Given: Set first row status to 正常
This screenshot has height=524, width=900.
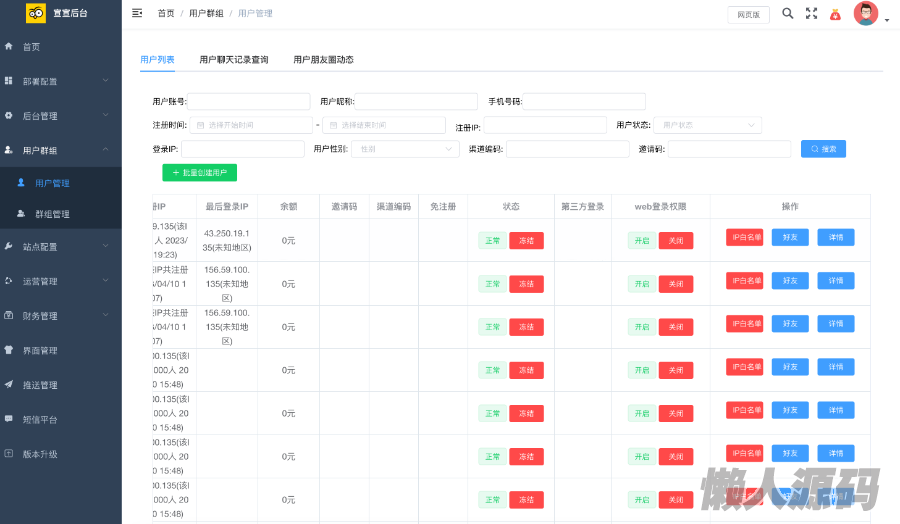Looking at the screenshot, I should 492,240.
